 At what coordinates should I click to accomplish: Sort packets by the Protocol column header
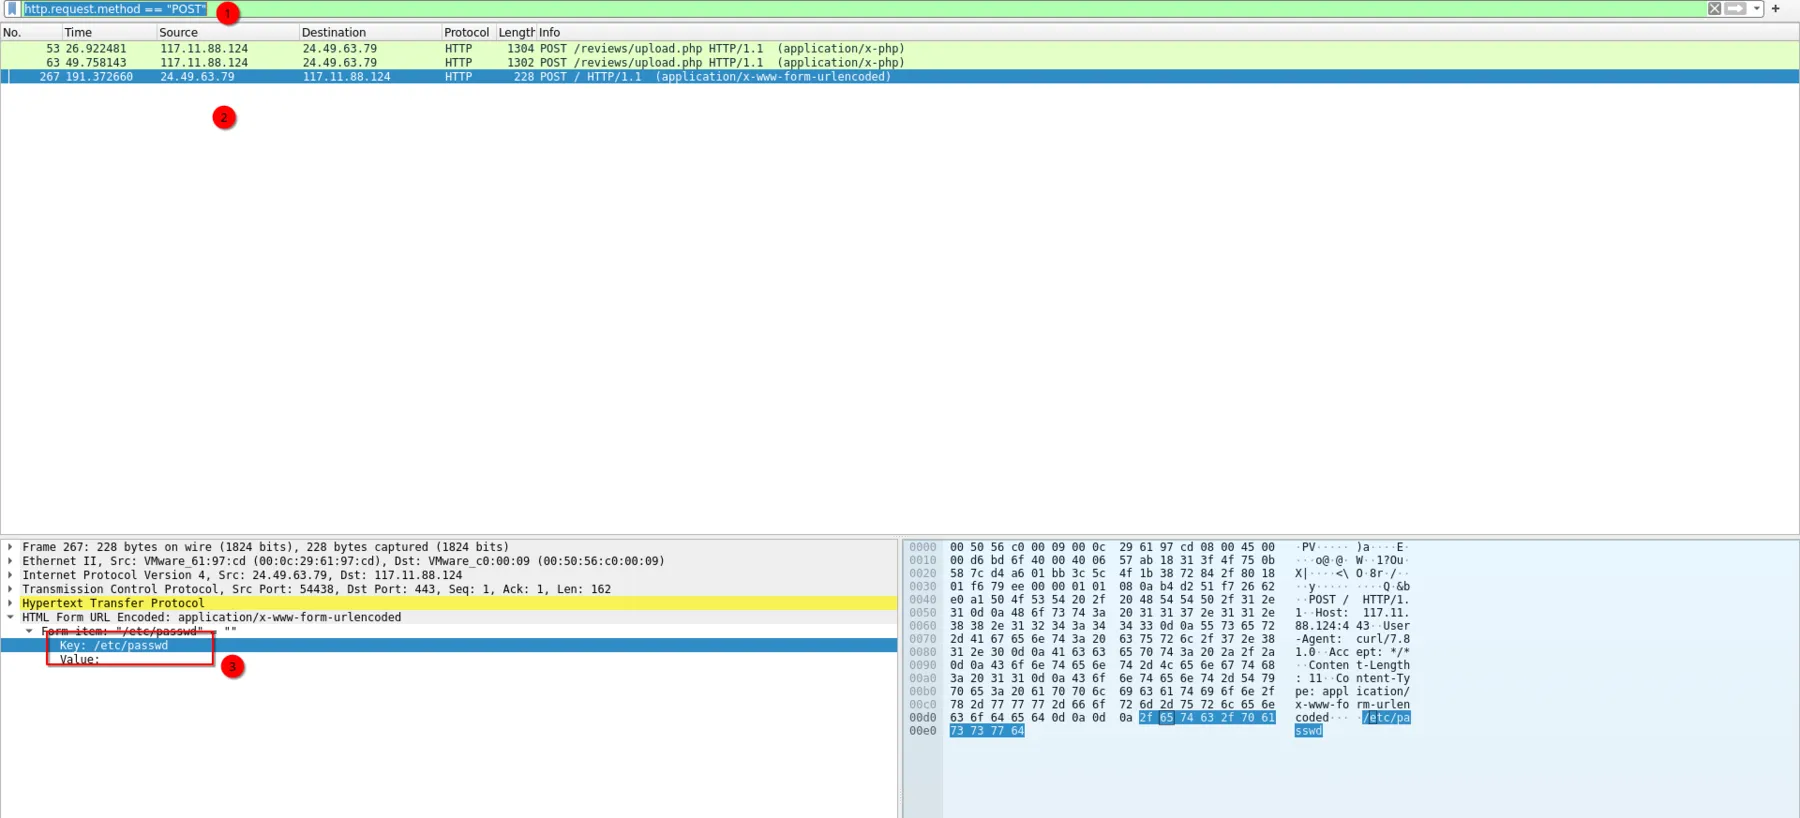pyautogui.click(x=468, y=32)
